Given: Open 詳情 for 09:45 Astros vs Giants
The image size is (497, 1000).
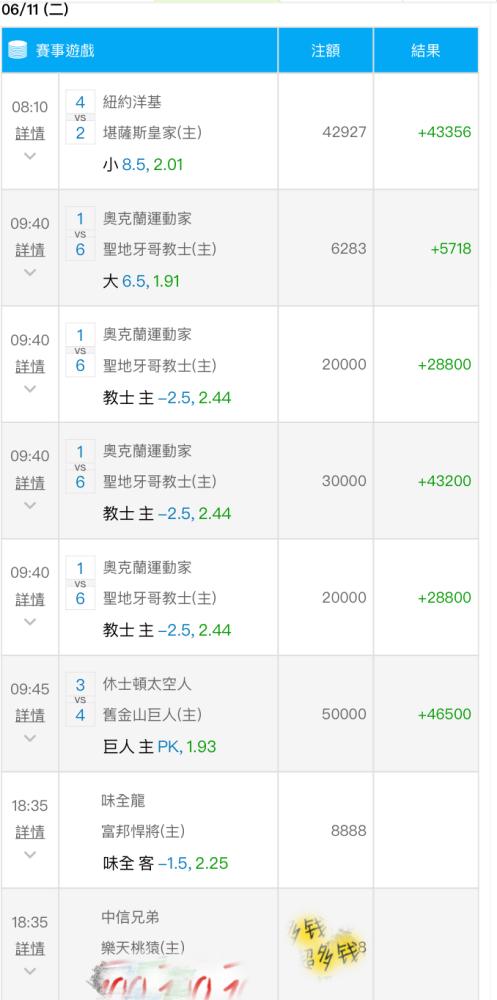Looking at the screenshot, I should click(30, 716).
